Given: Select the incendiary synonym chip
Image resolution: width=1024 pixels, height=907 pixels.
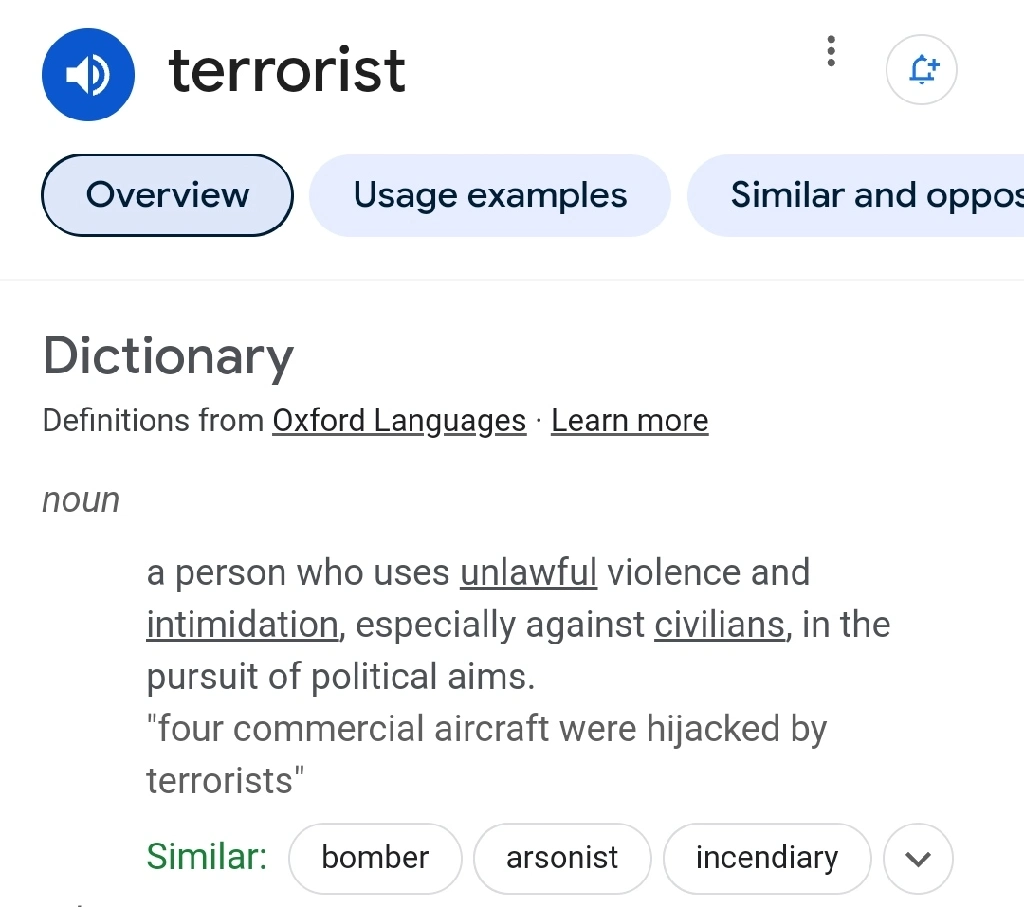Looking at the screenshot, I should tap(767, 858).
